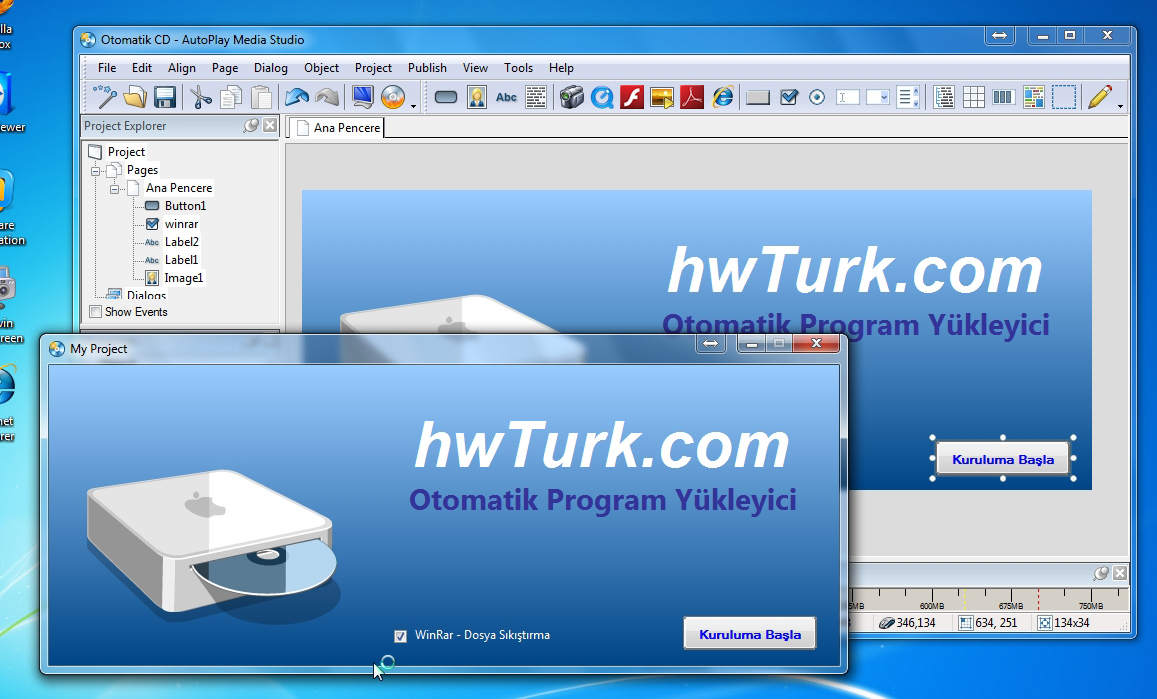Image resolution: width=1157 pixels, height=699 pixels.
Task: Insert ListBox object icon
Action: (908, 97)
